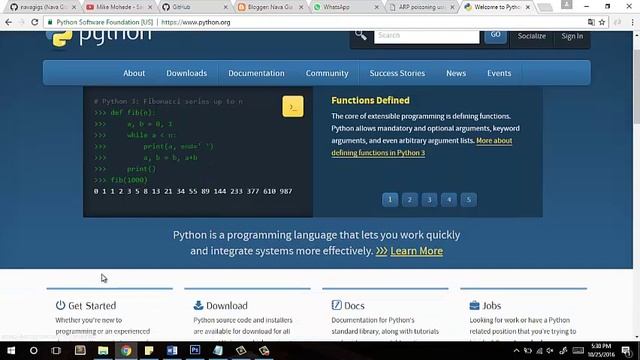Viewport: 640px width, 360px height.
Task: Switch to the Mike Mohede YouTube tab
Action: pyautogui.click(x=119, y=7)
